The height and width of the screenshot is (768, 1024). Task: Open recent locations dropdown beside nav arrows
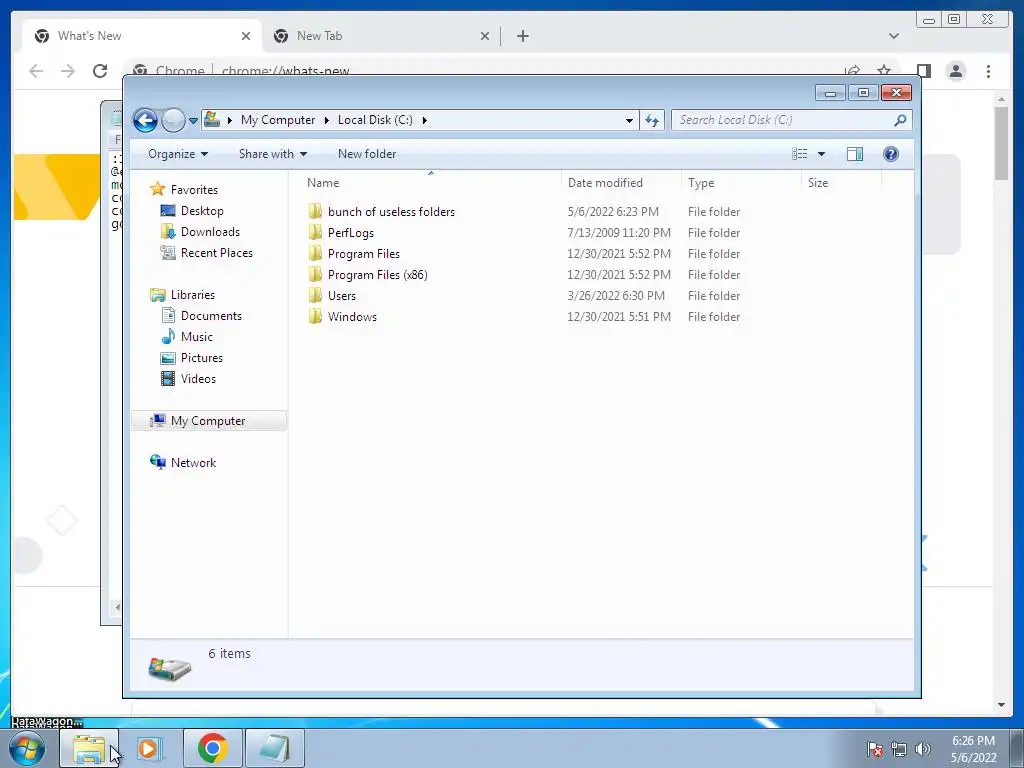point(193,121)
